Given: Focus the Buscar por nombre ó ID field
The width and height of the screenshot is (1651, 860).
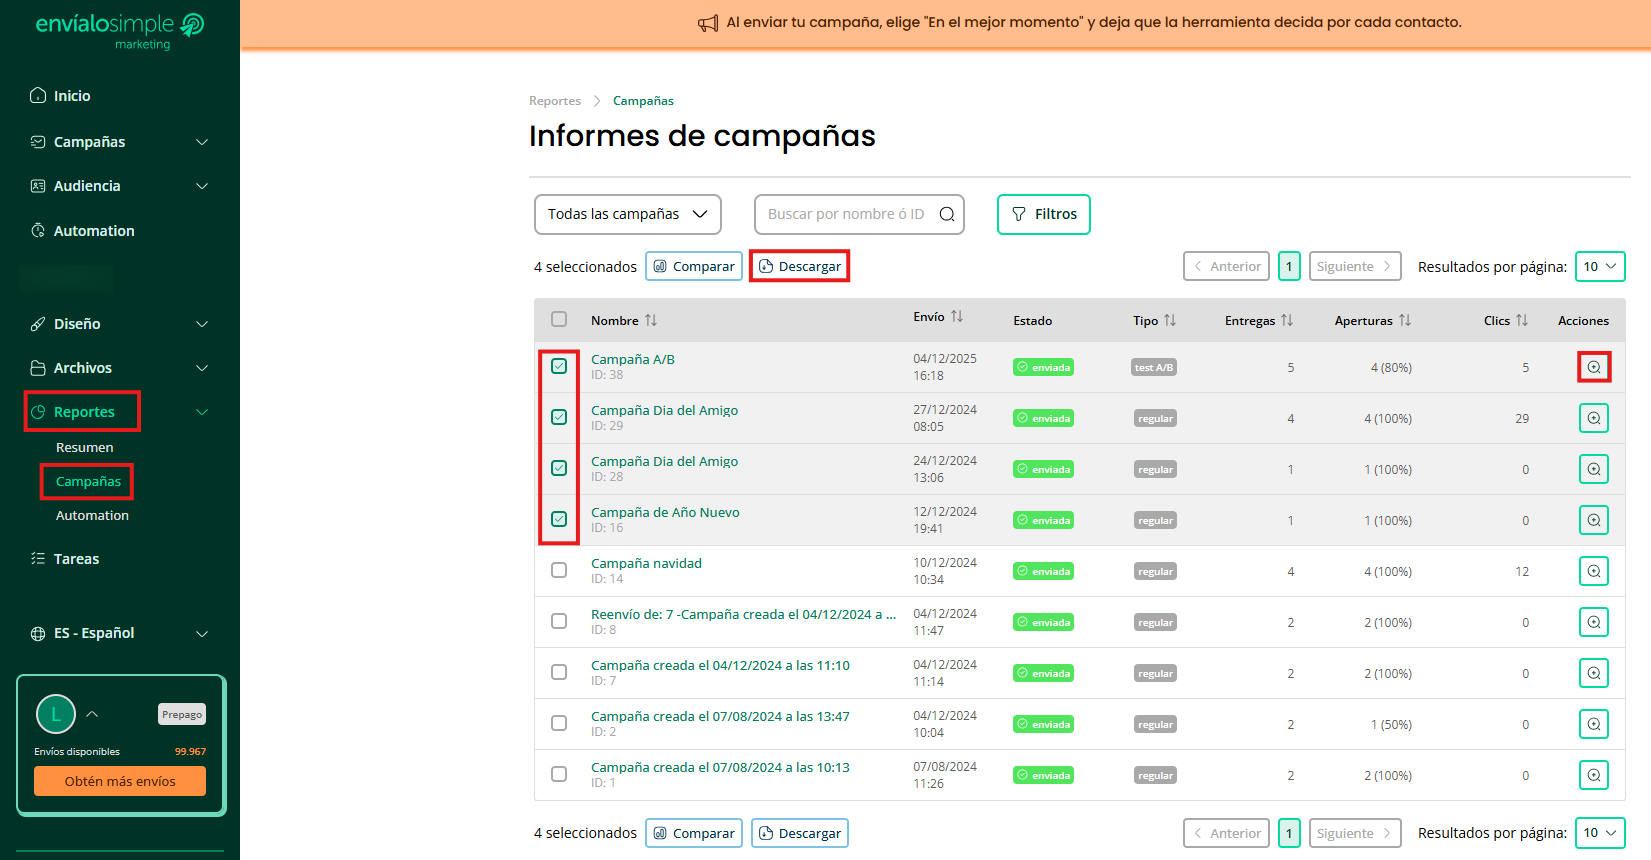Looking at the screenshot, I should pyautogui.click(x=859, y=214).
